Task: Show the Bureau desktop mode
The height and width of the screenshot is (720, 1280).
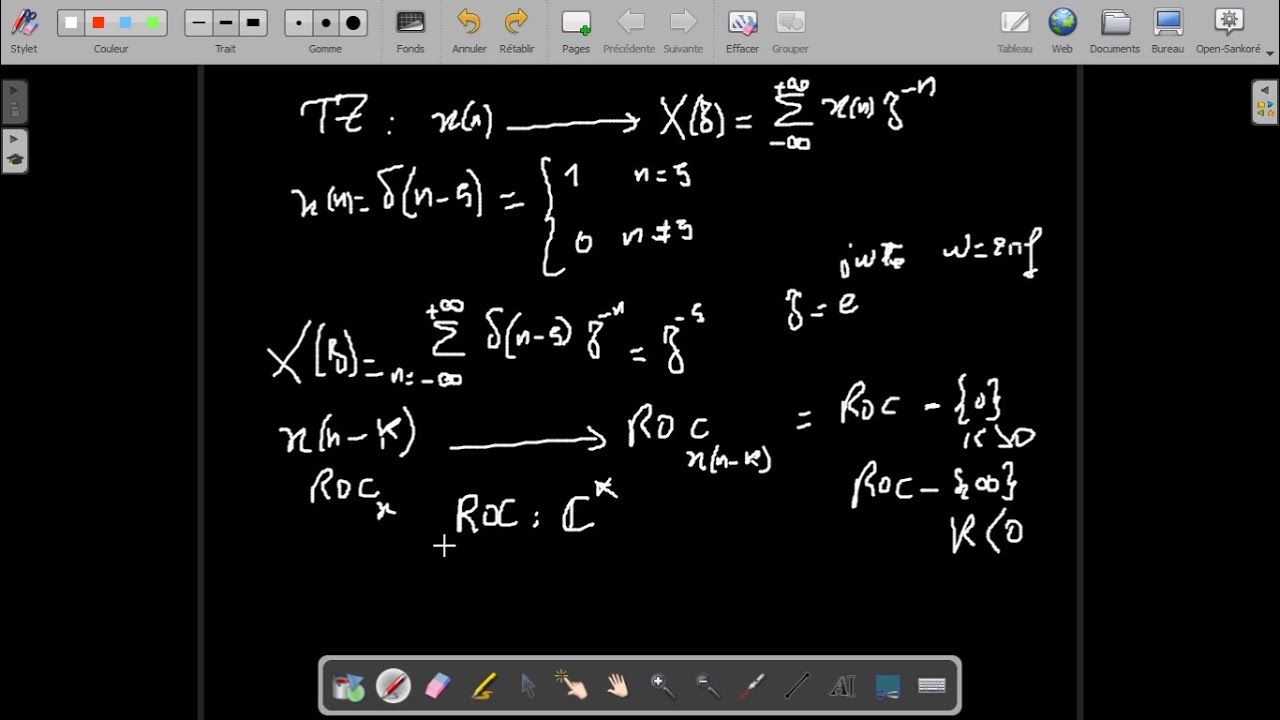Action: pyautogui.click(x=1167, y=30)
